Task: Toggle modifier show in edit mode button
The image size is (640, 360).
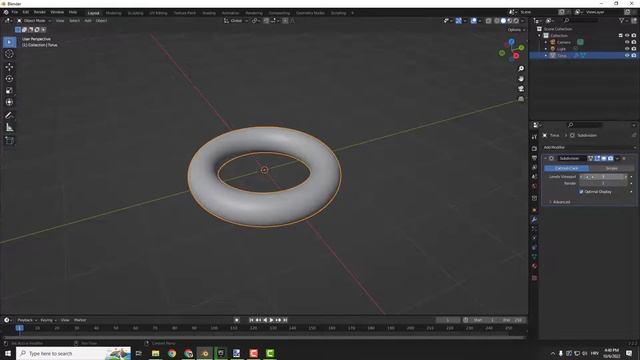Action: coord(597,158)
